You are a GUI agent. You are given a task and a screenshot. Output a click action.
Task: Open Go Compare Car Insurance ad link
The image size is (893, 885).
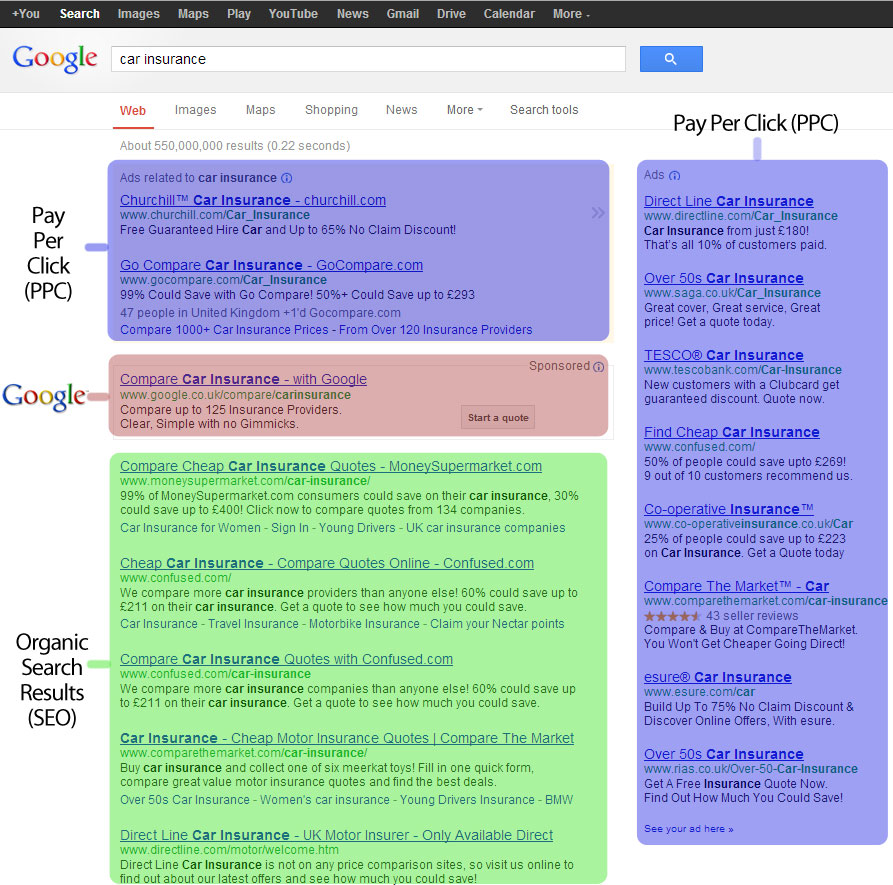click(271, 265)
